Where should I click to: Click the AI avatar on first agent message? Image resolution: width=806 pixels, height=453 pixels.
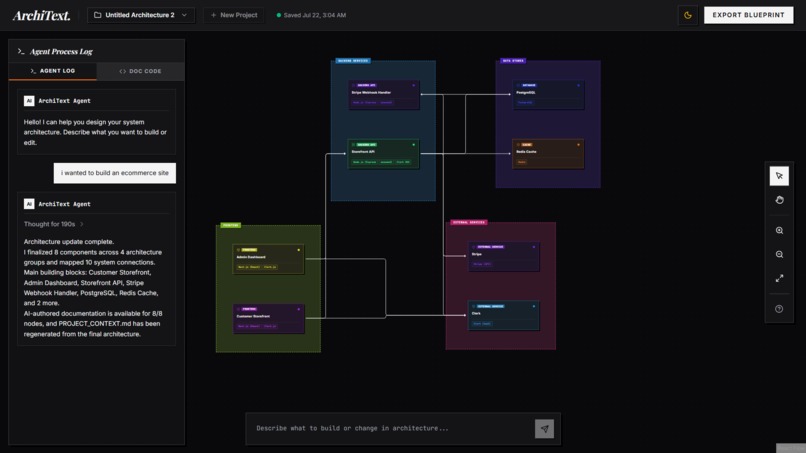[29, 101]
